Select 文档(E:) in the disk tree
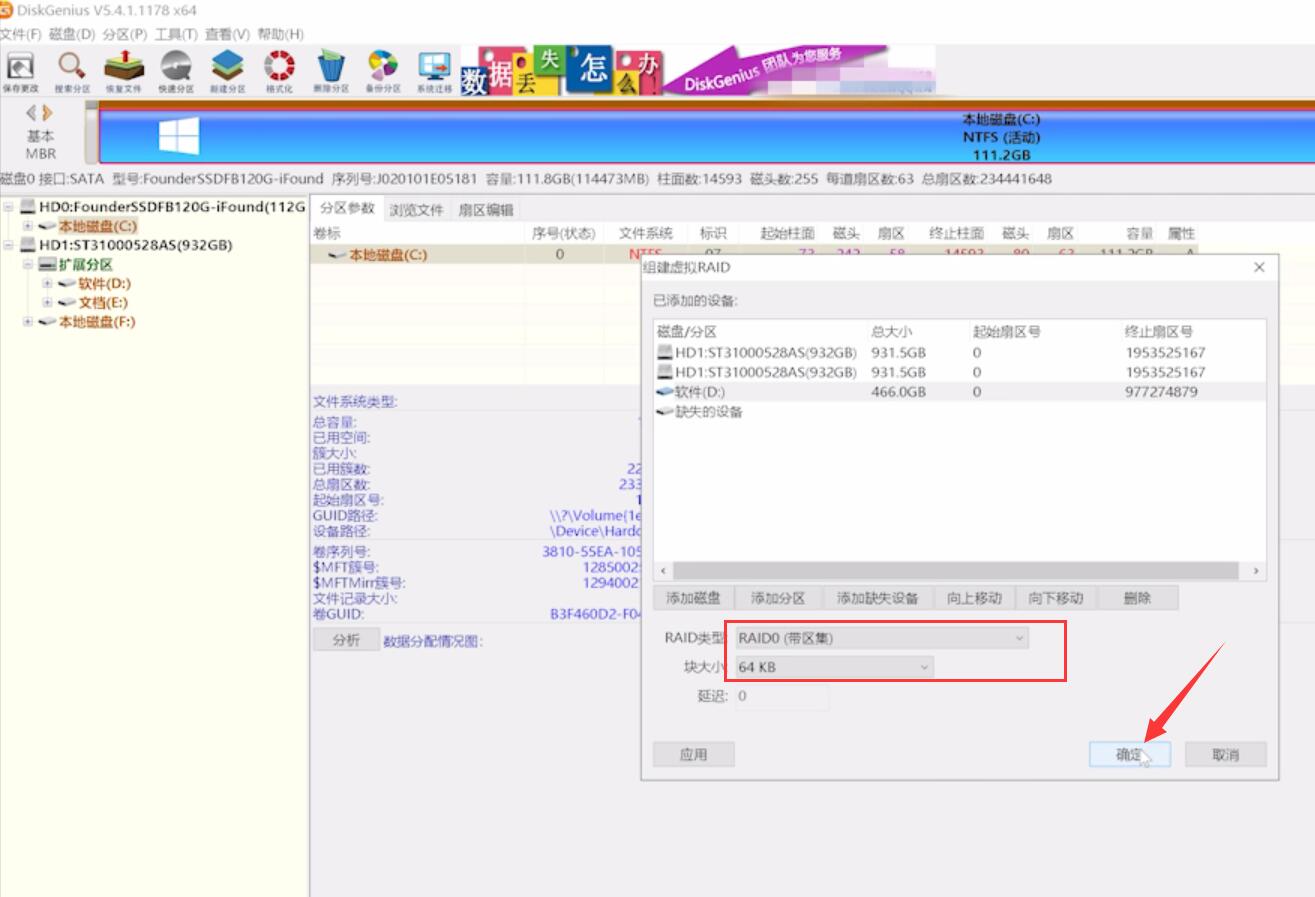 point(103,302)
